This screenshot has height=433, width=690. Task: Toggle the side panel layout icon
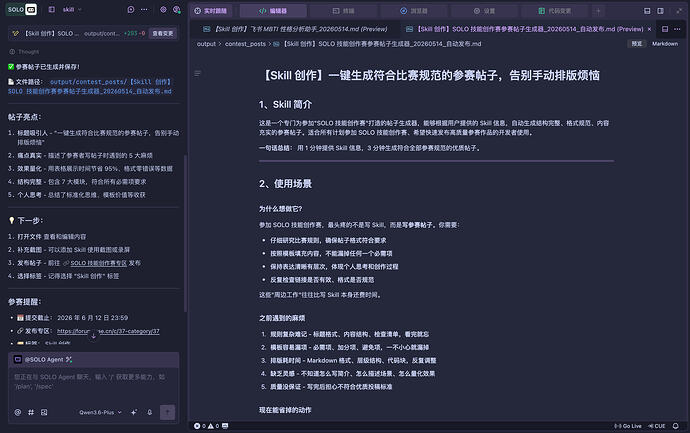pos(661,11)
